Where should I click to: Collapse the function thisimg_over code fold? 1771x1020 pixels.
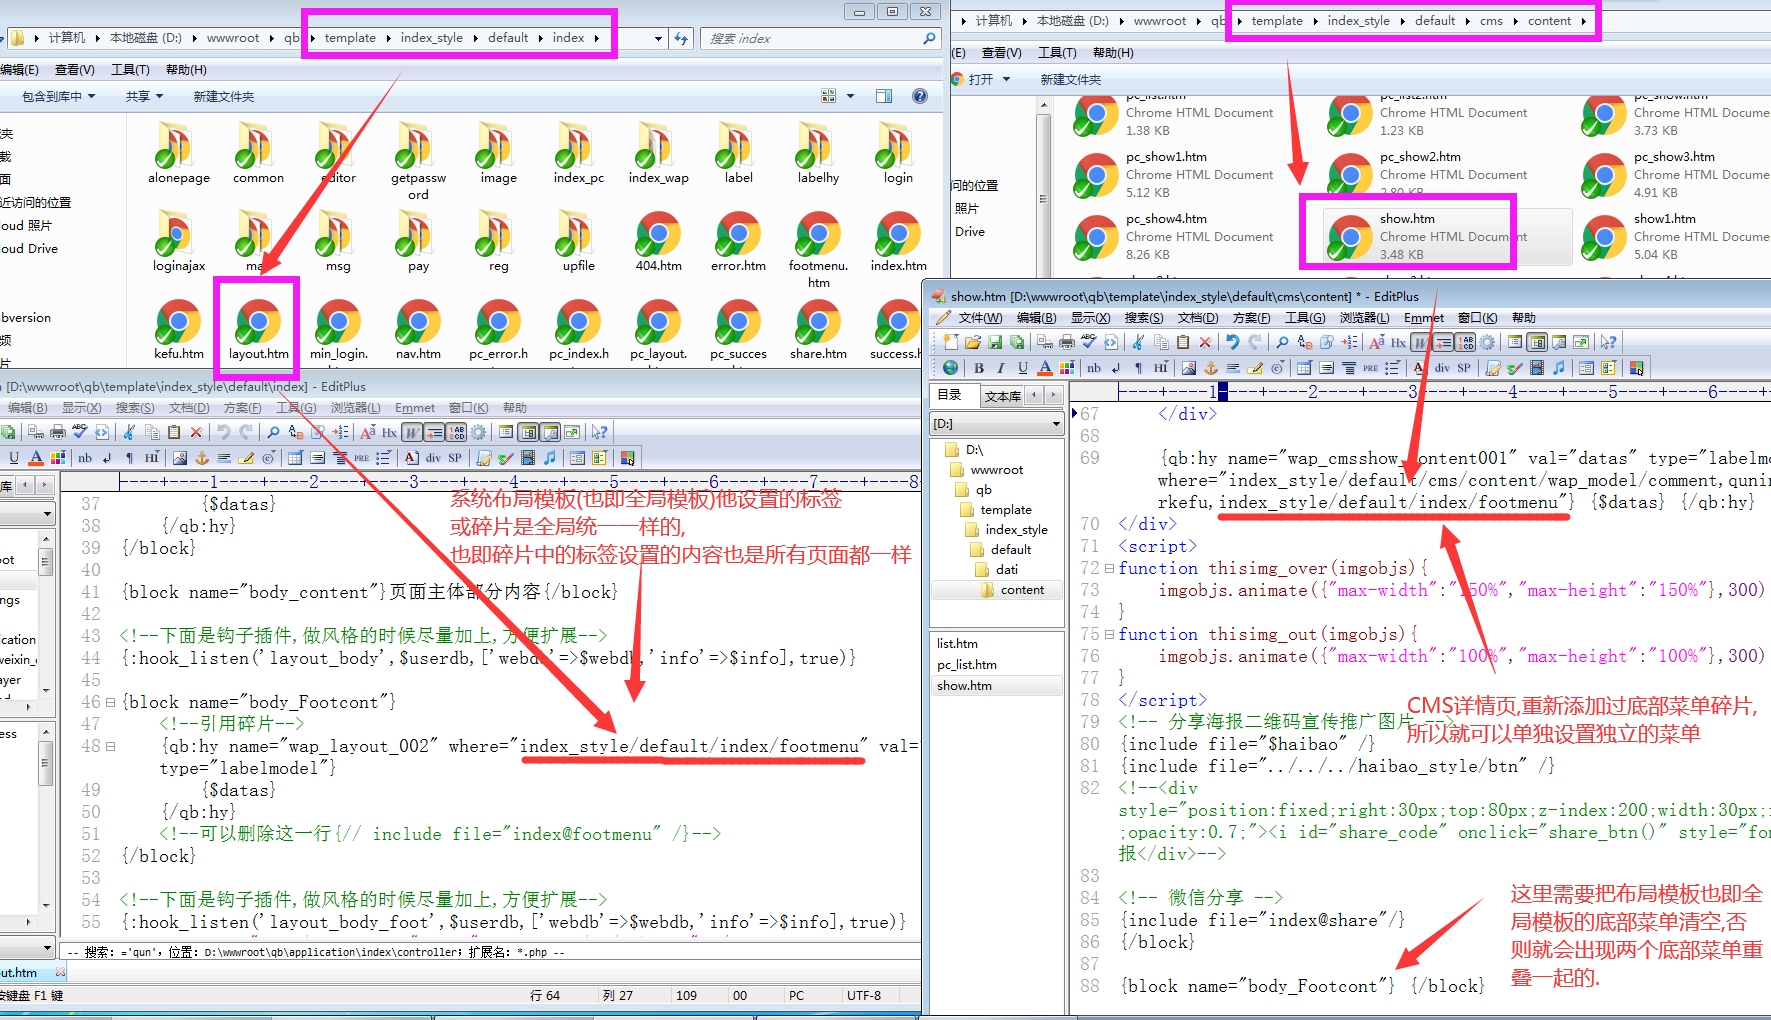click(x=1109, y=568)
